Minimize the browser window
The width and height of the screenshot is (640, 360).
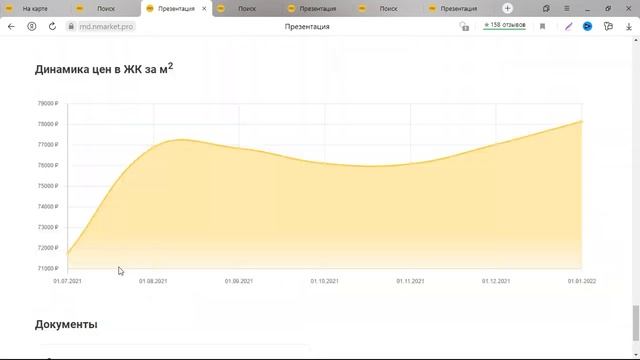point(587,9)
